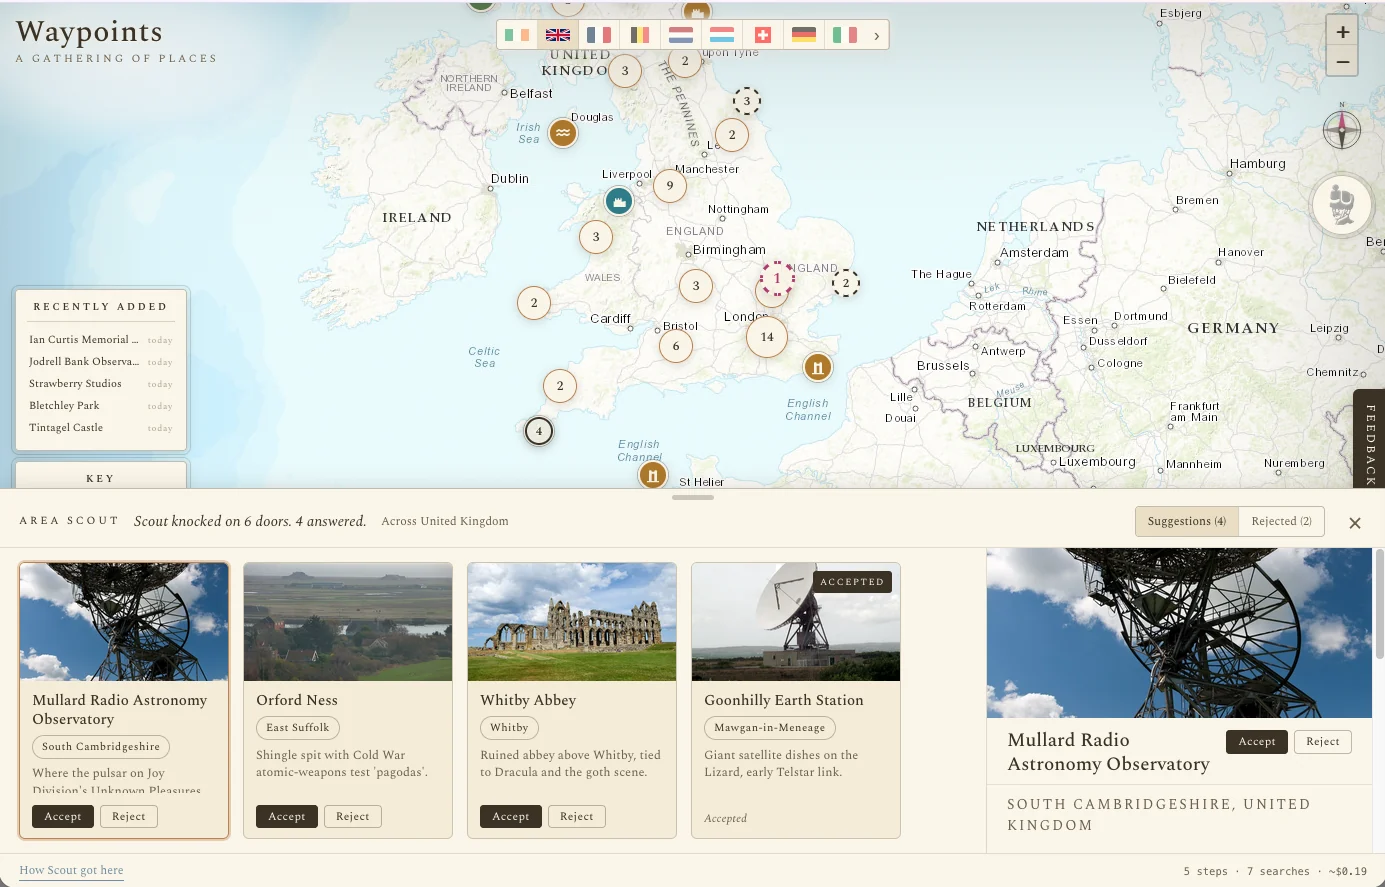The image size is (1385, 887).
Task: Open the waves marker in the Irish Sea
Action: pyautogui.click(x=563, y=133)
